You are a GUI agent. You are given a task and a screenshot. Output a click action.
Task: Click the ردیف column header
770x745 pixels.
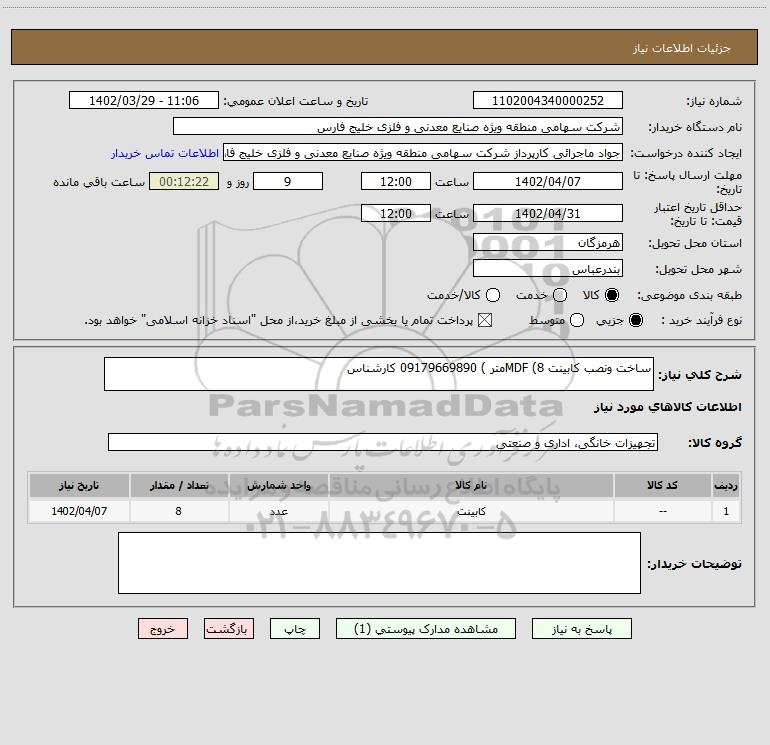click(726, 485)
